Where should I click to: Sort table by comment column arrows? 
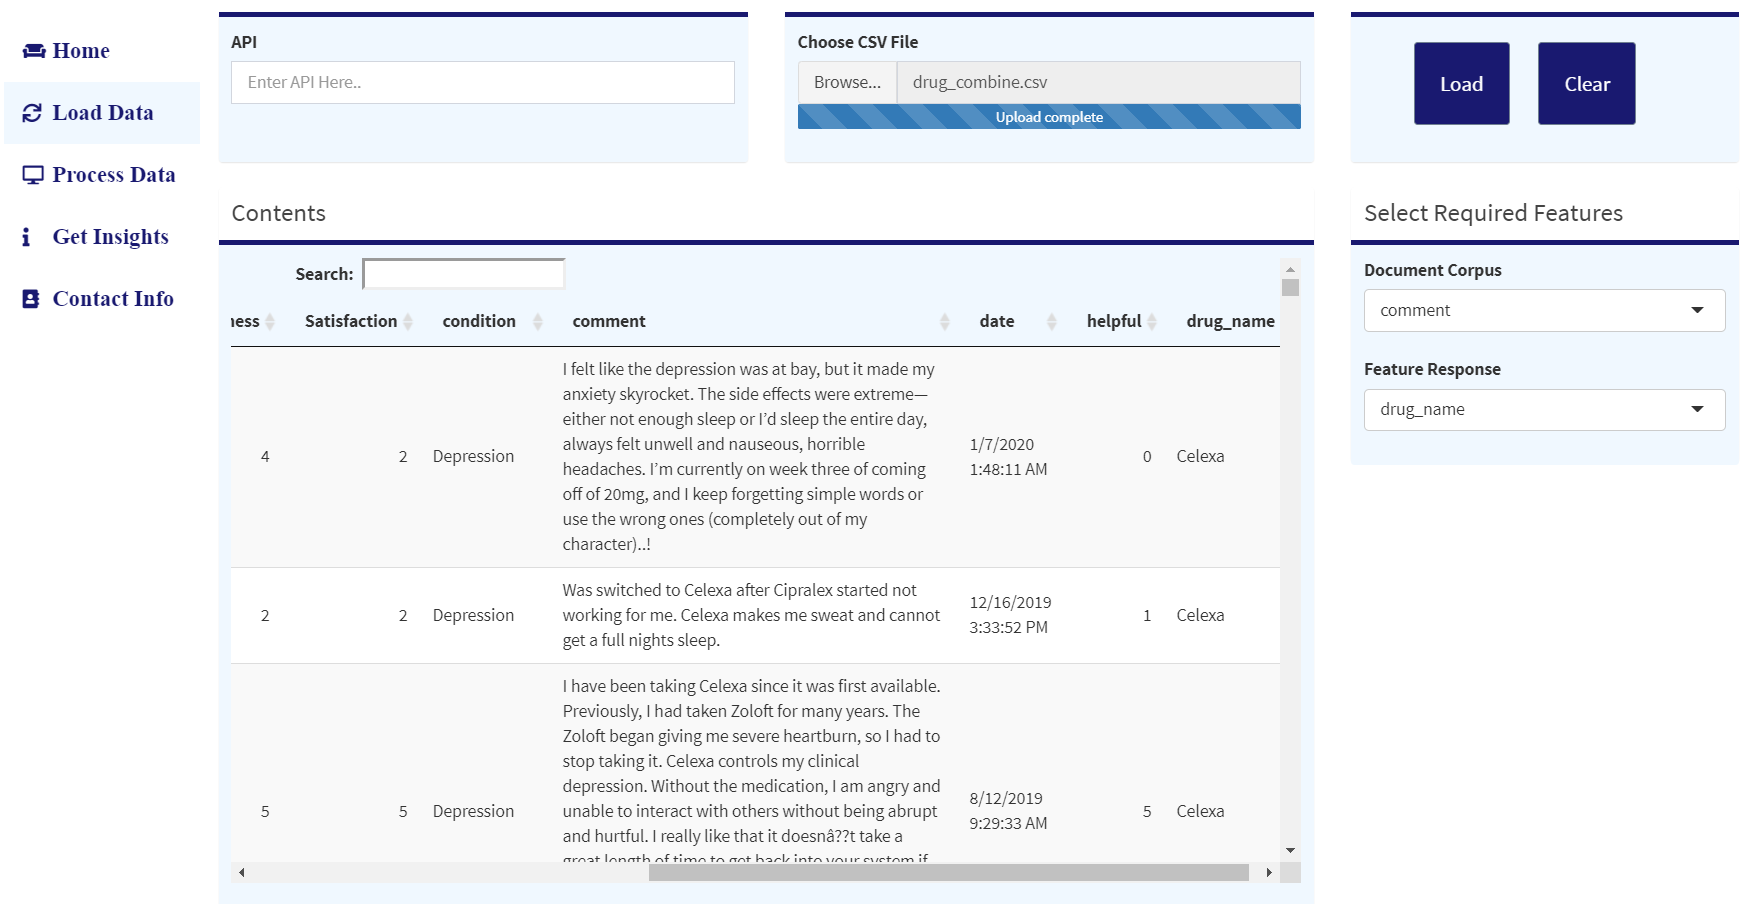tap(945, 321)
